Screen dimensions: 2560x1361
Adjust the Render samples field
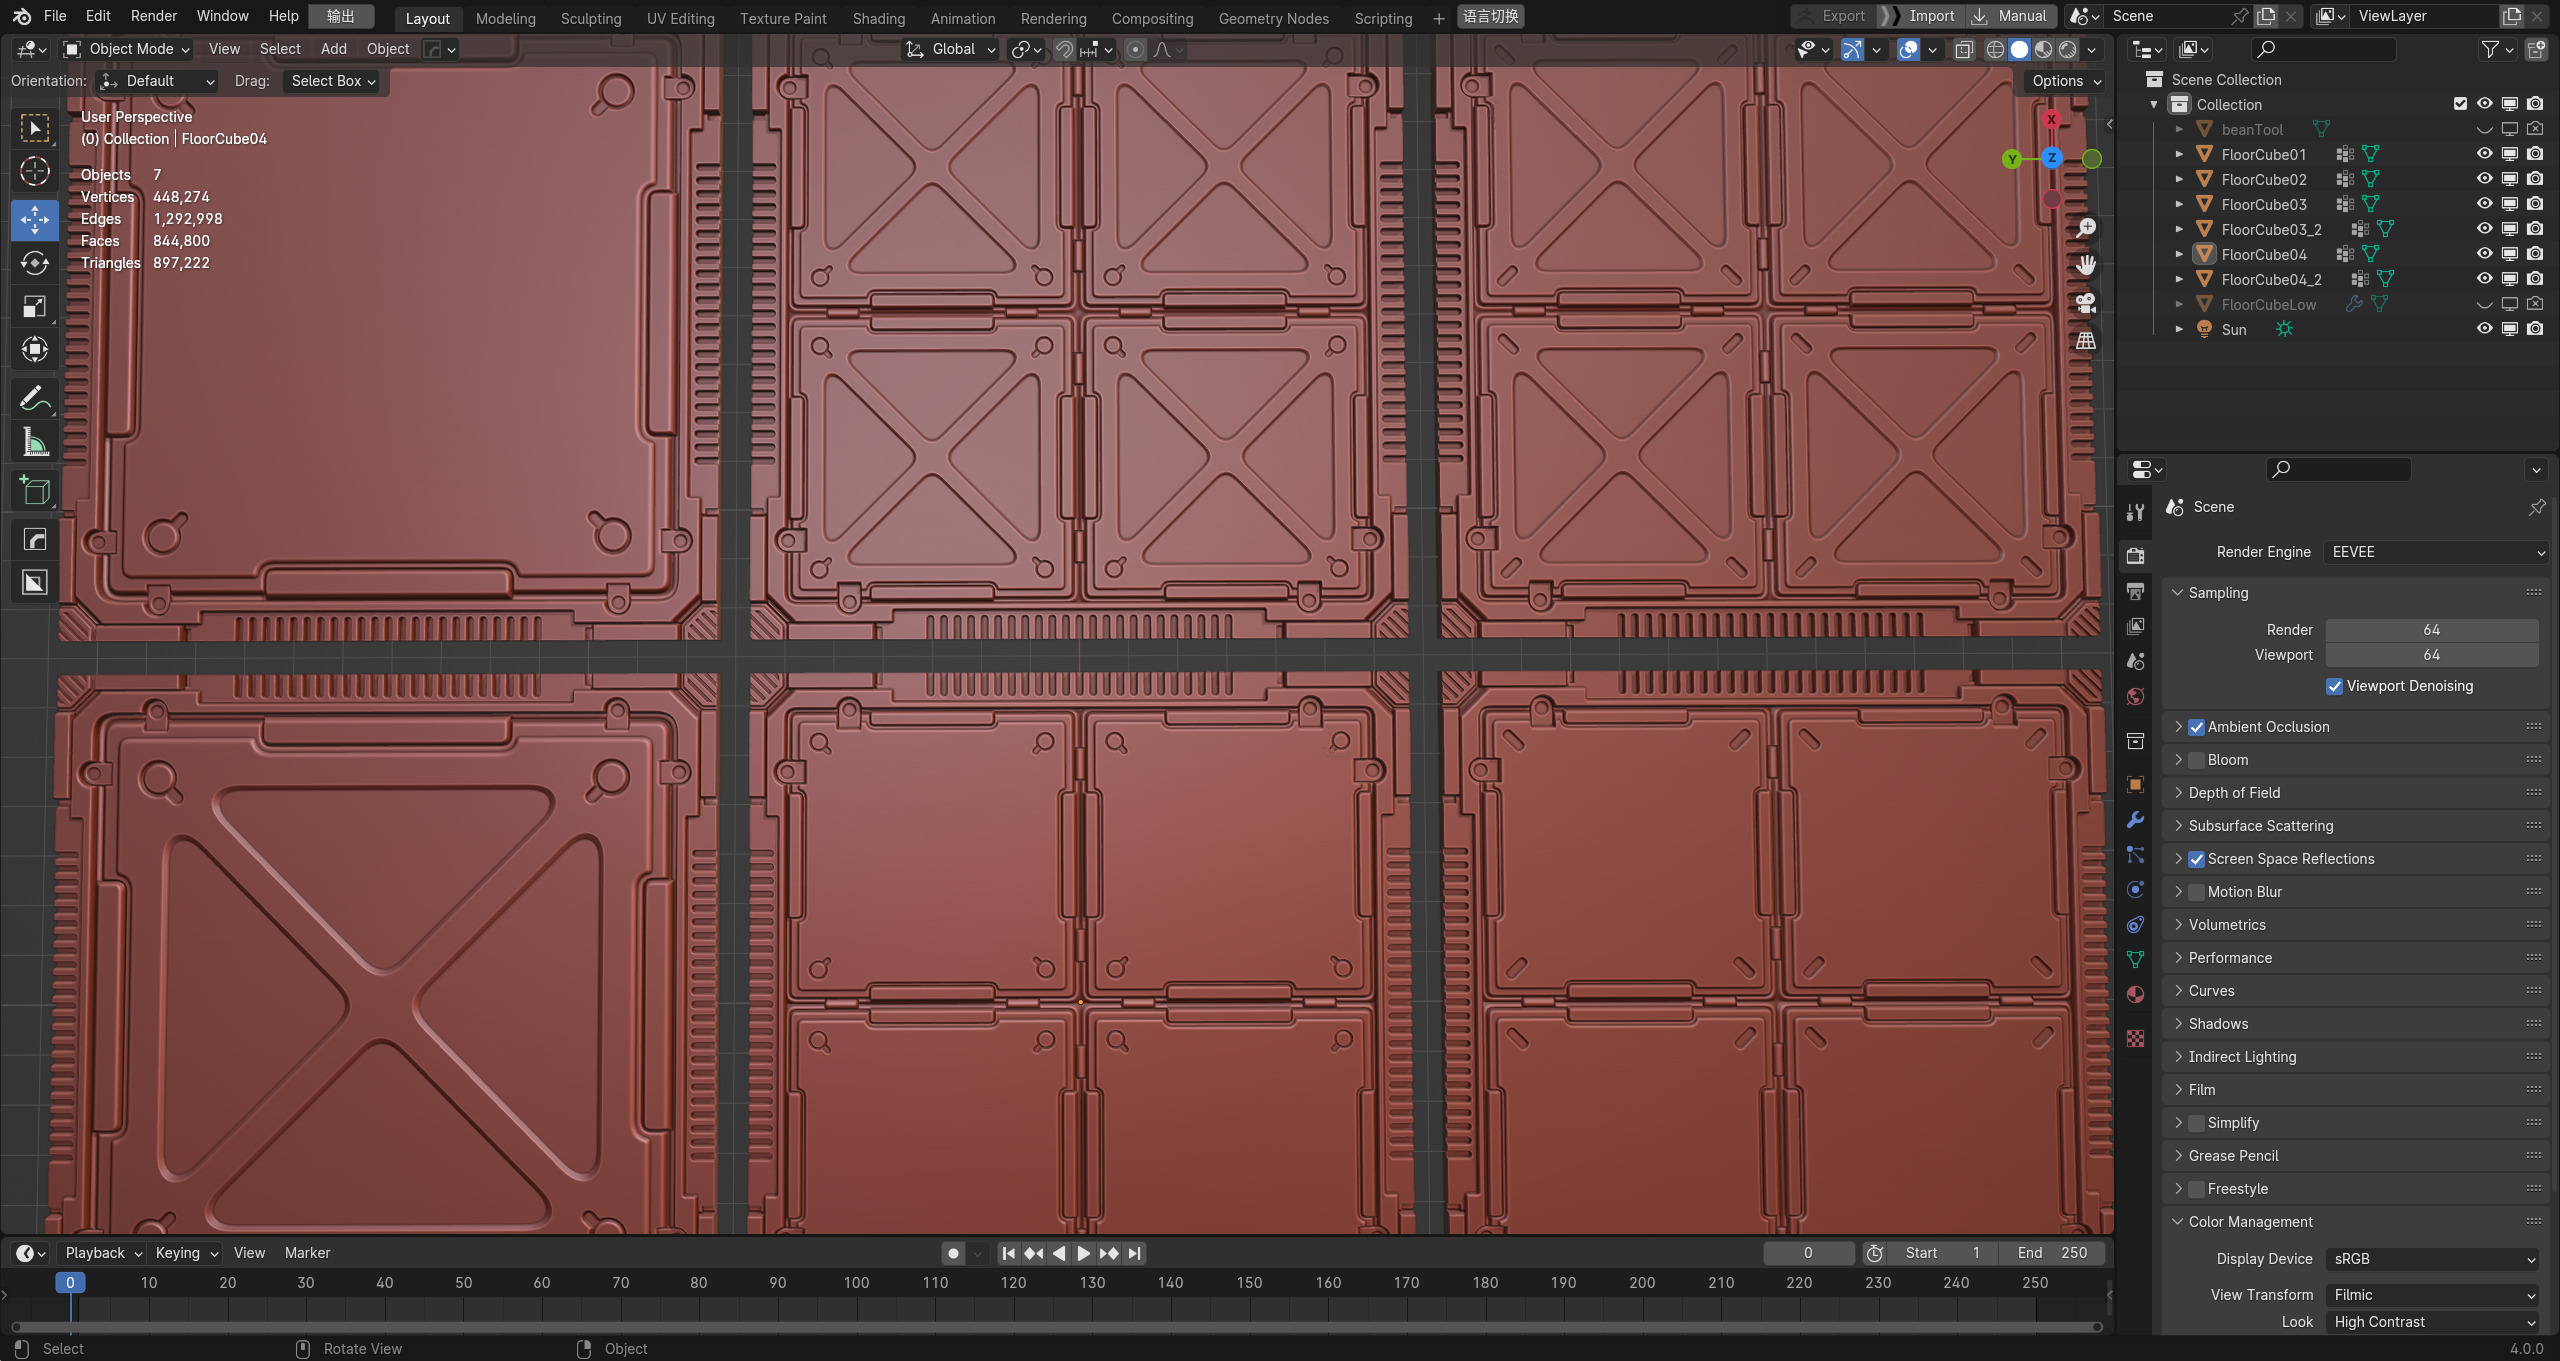[2430, 630]
